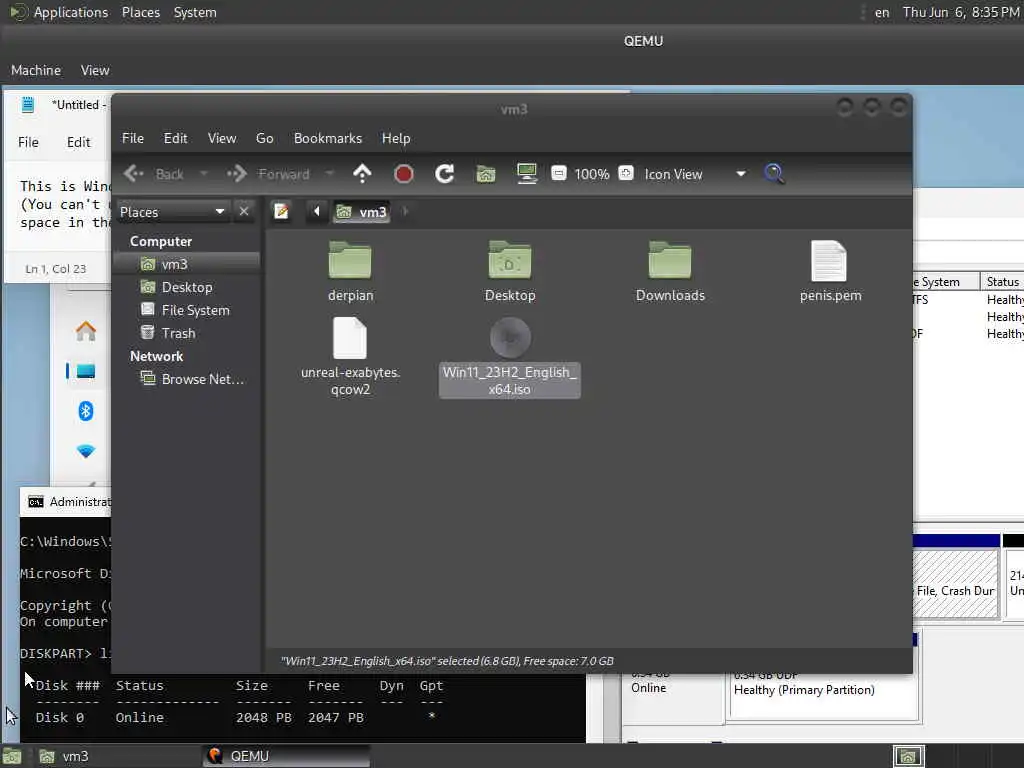Image resolution: width=1024 pixels, height=768 pixels.
Task: Stop loading with the red stop icon
Action: click(x=404, y=174)
